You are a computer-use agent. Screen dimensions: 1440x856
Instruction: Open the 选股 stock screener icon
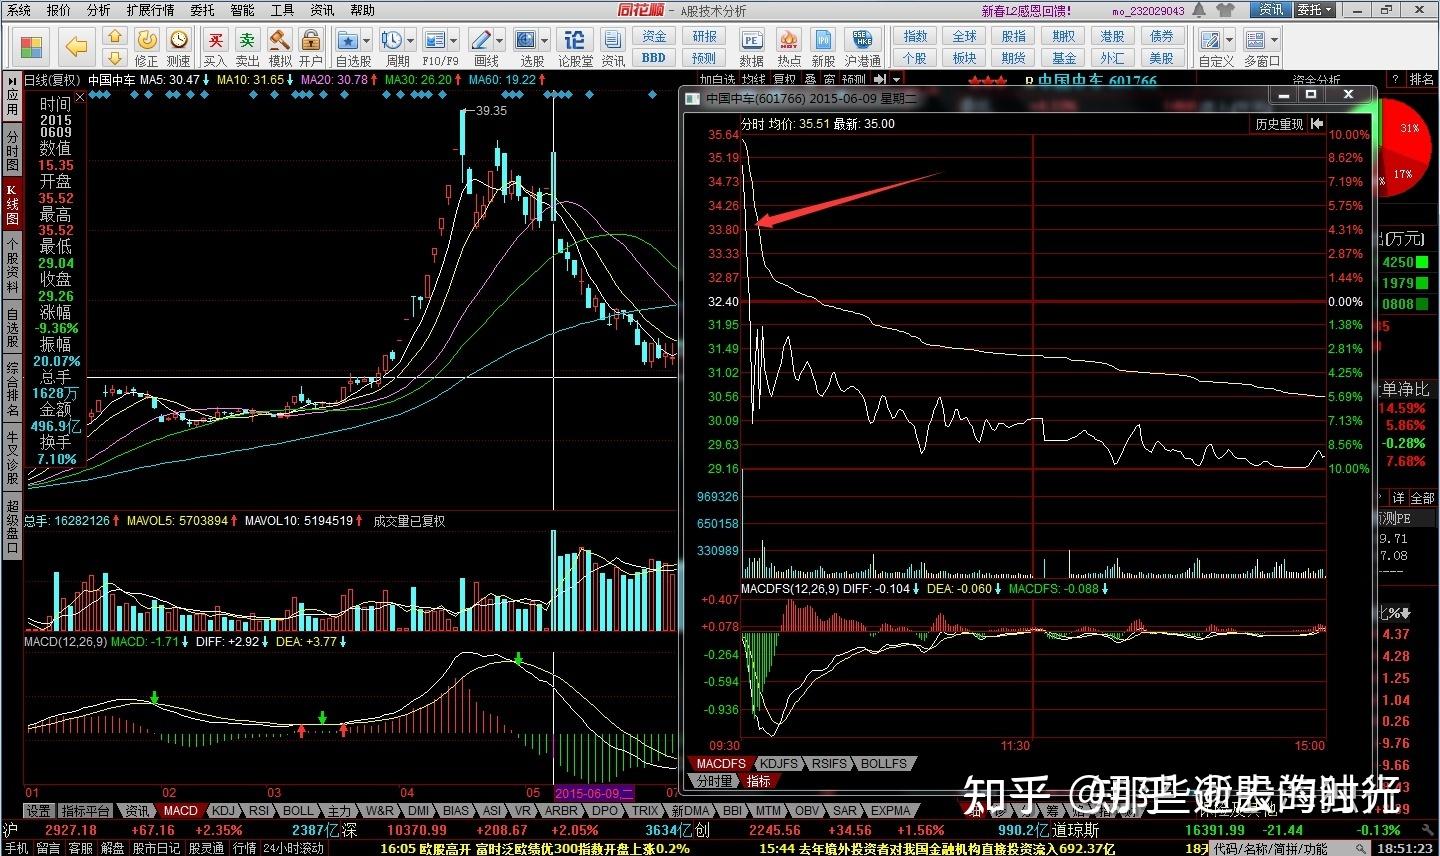tap(526, 40)
